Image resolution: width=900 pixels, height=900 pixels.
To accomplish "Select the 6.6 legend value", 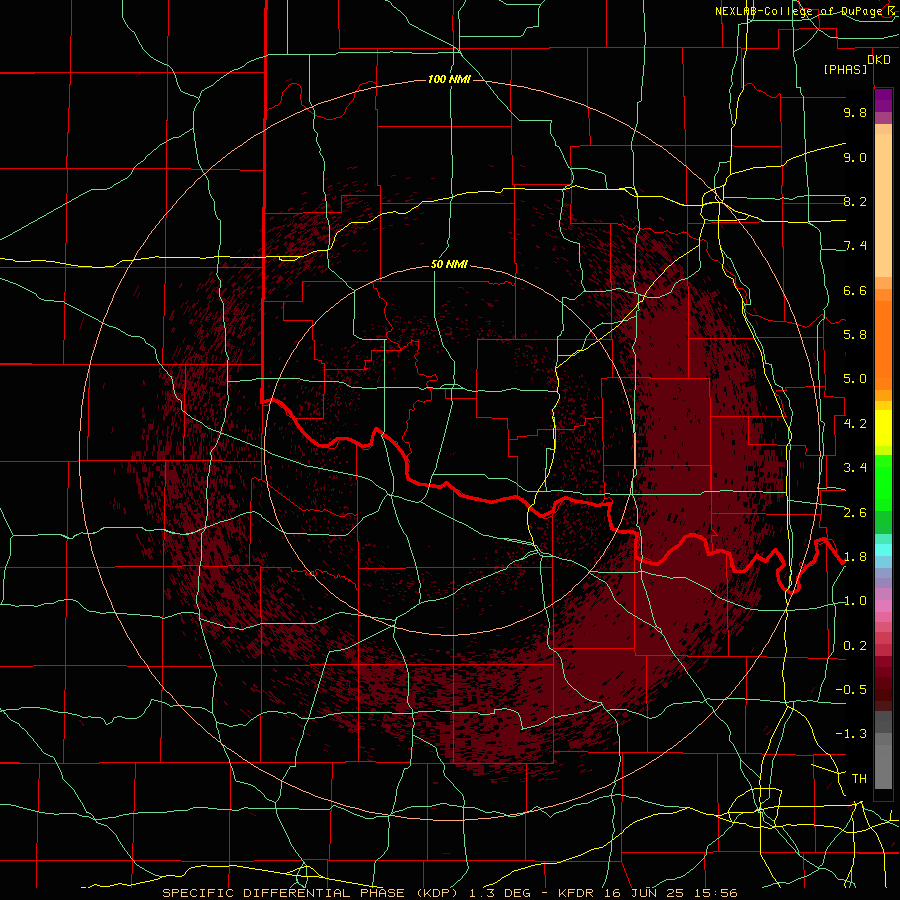I will [x=855, y=290].
